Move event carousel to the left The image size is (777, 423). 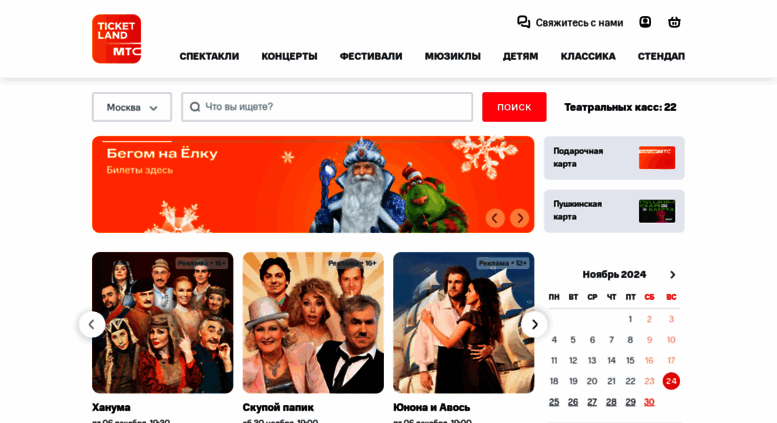(x=92, y=324)
